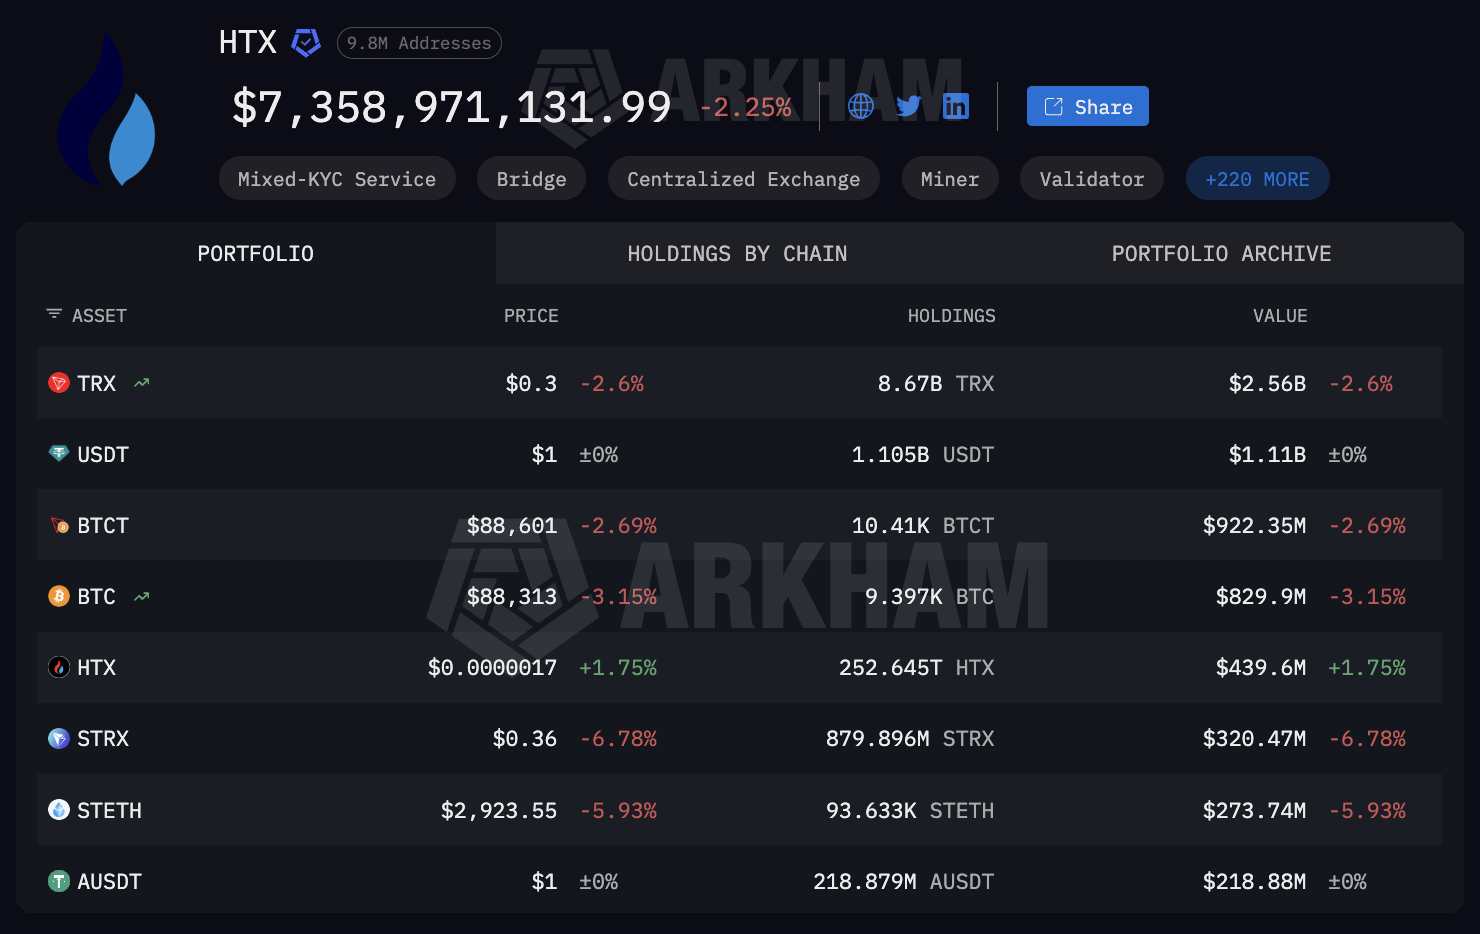Click the STRX token icon

coord(59,738)
